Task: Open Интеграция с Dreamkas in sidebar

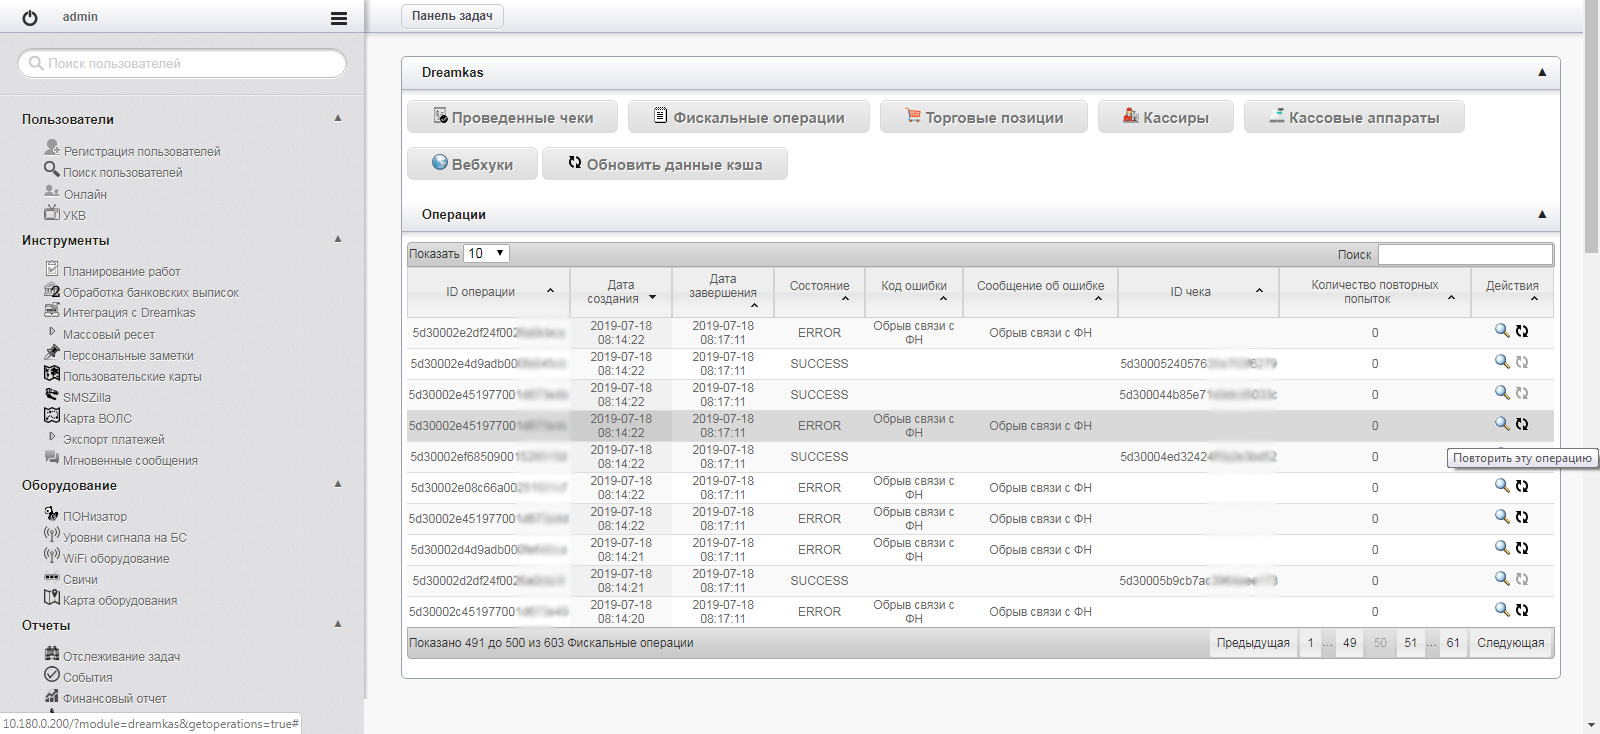Action: (129, 313)
